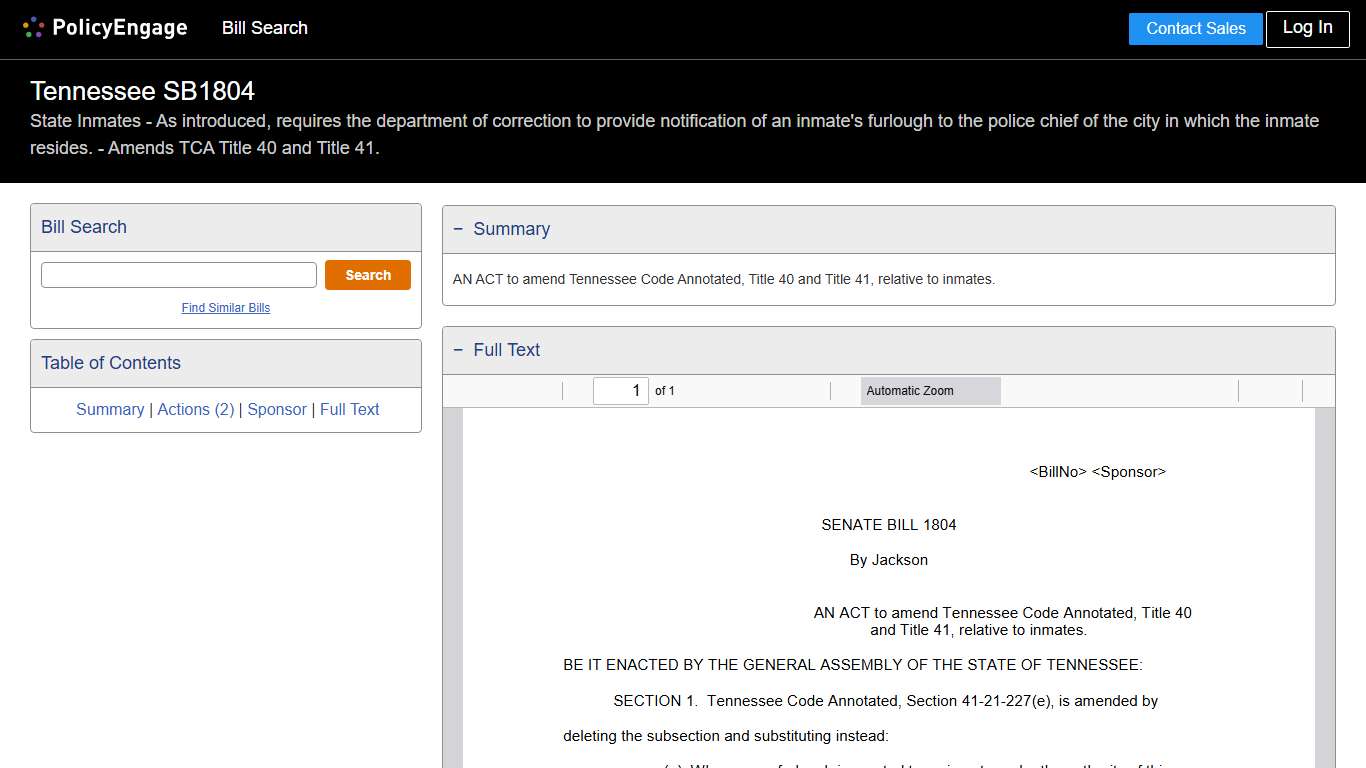
Task: Open Bill Search in the top navigation
Action: (x=264, y=28)
